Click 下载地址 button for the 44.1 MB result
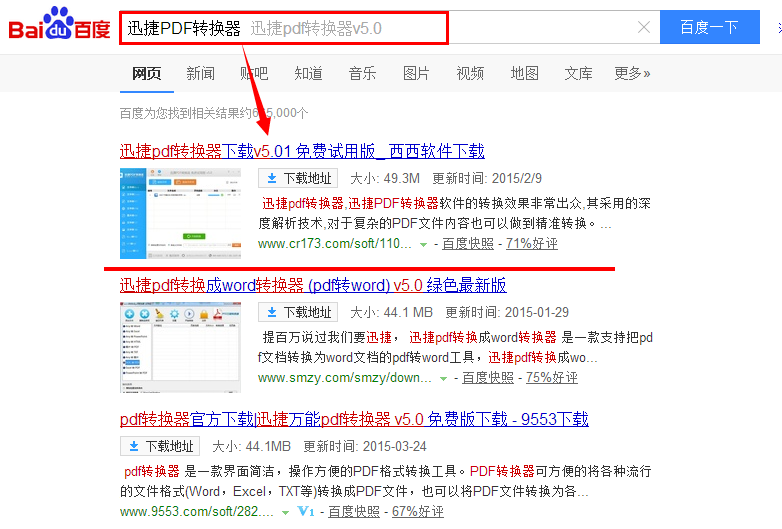The height and width of the screenshot is (529, 782). point(298,312)
